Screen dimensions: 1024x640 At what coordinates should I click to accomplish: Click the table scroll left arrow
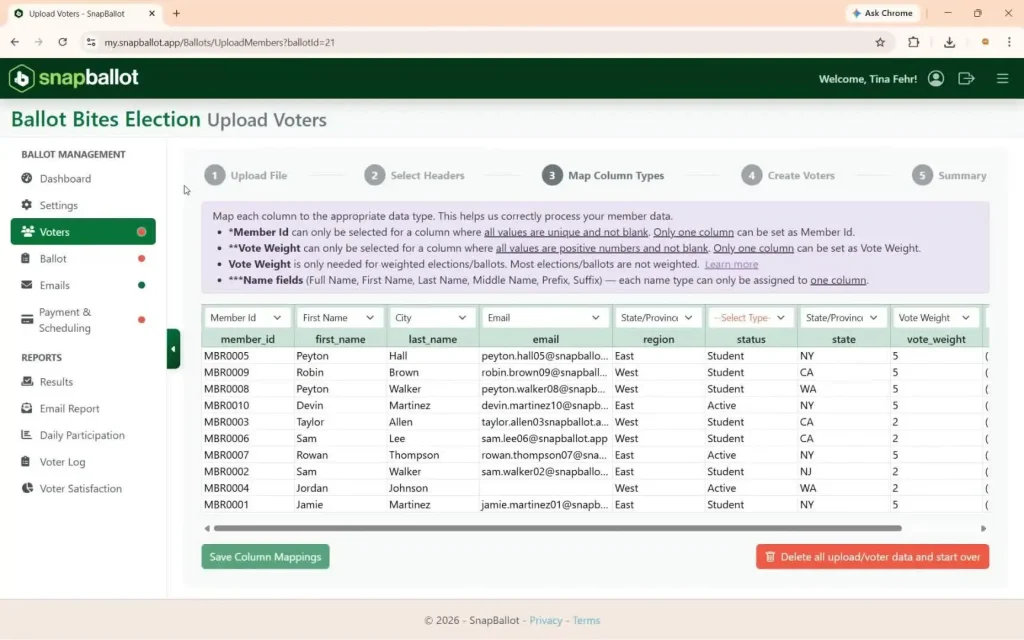pyautogui.click(x=207, y=528)
